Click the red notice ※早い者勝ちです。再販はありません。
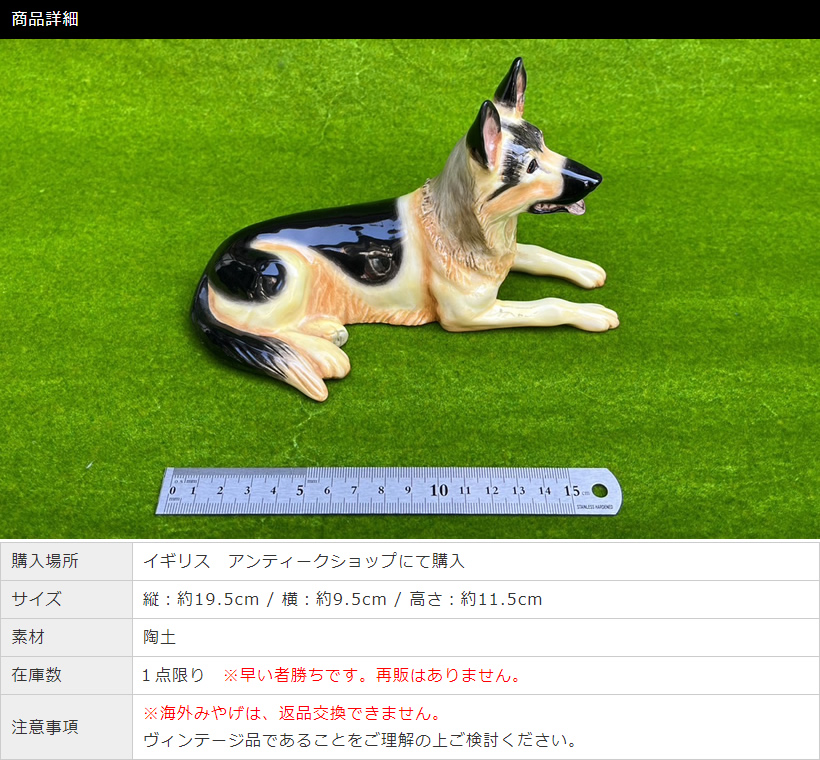 coord(372,675)
